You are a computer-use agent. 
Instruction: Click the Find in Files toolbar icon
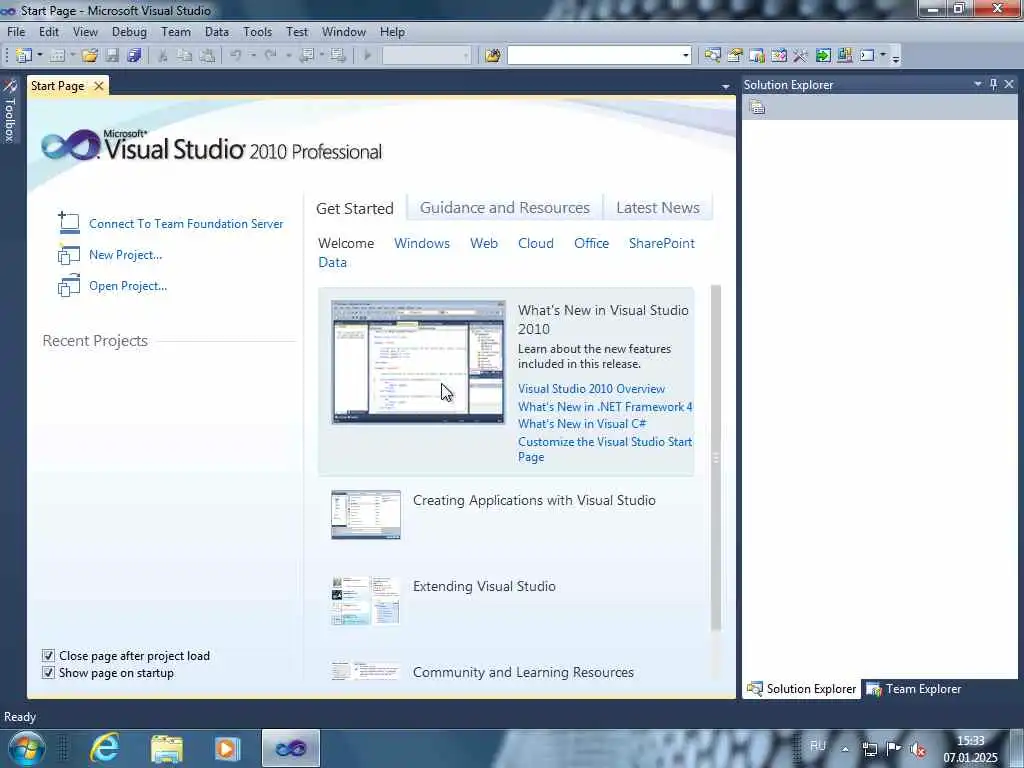492,56
